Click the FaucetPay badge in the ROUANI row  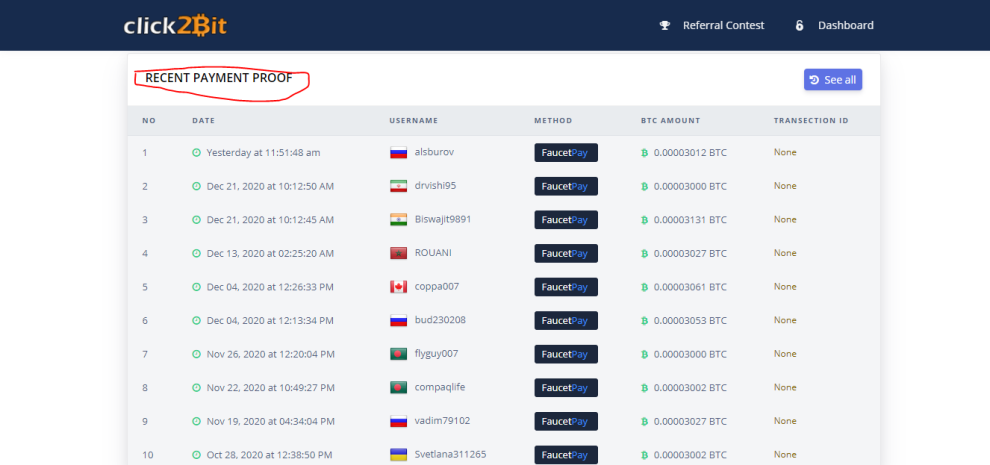pyautogui.click(x=566, y=253)
